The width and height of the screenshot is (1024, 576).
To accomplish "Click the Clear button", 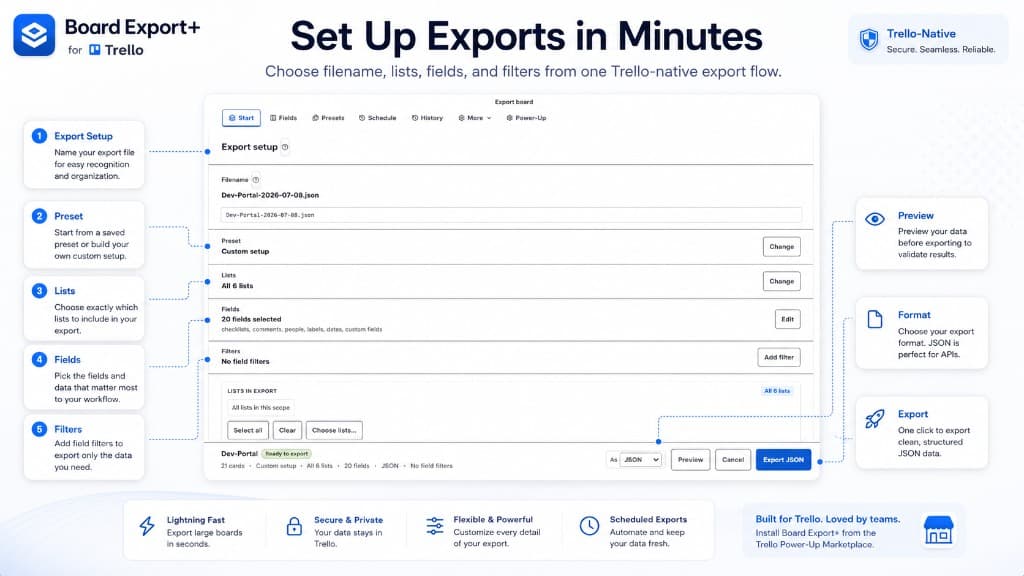I will tap(287, 430).
